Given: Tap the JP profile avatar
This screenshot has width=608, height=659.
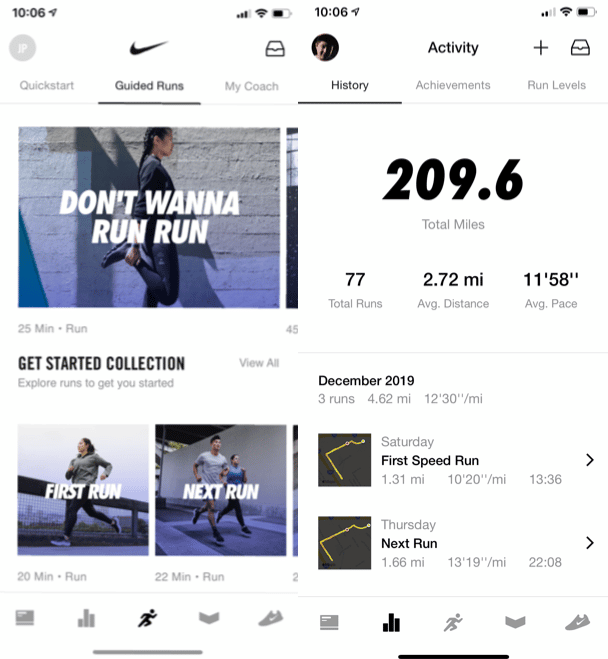Looking at the screenshot, I should point(22,48).
